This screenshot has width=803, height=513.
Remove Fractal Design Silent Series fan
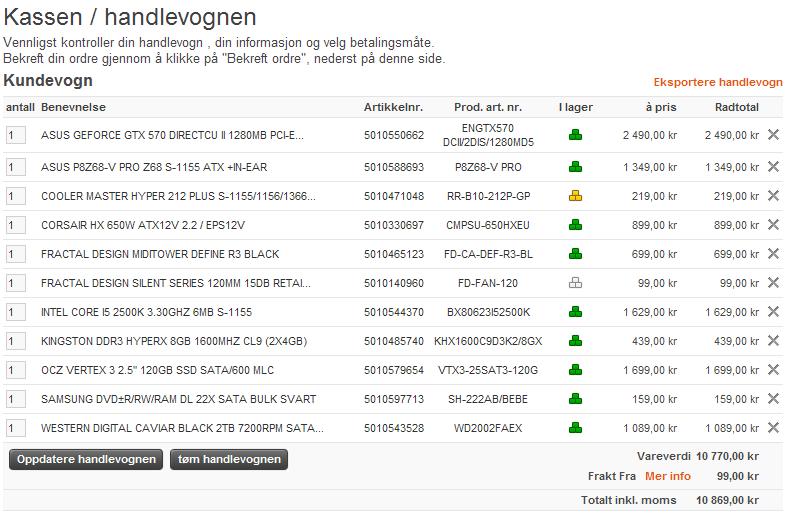[773, 283]
